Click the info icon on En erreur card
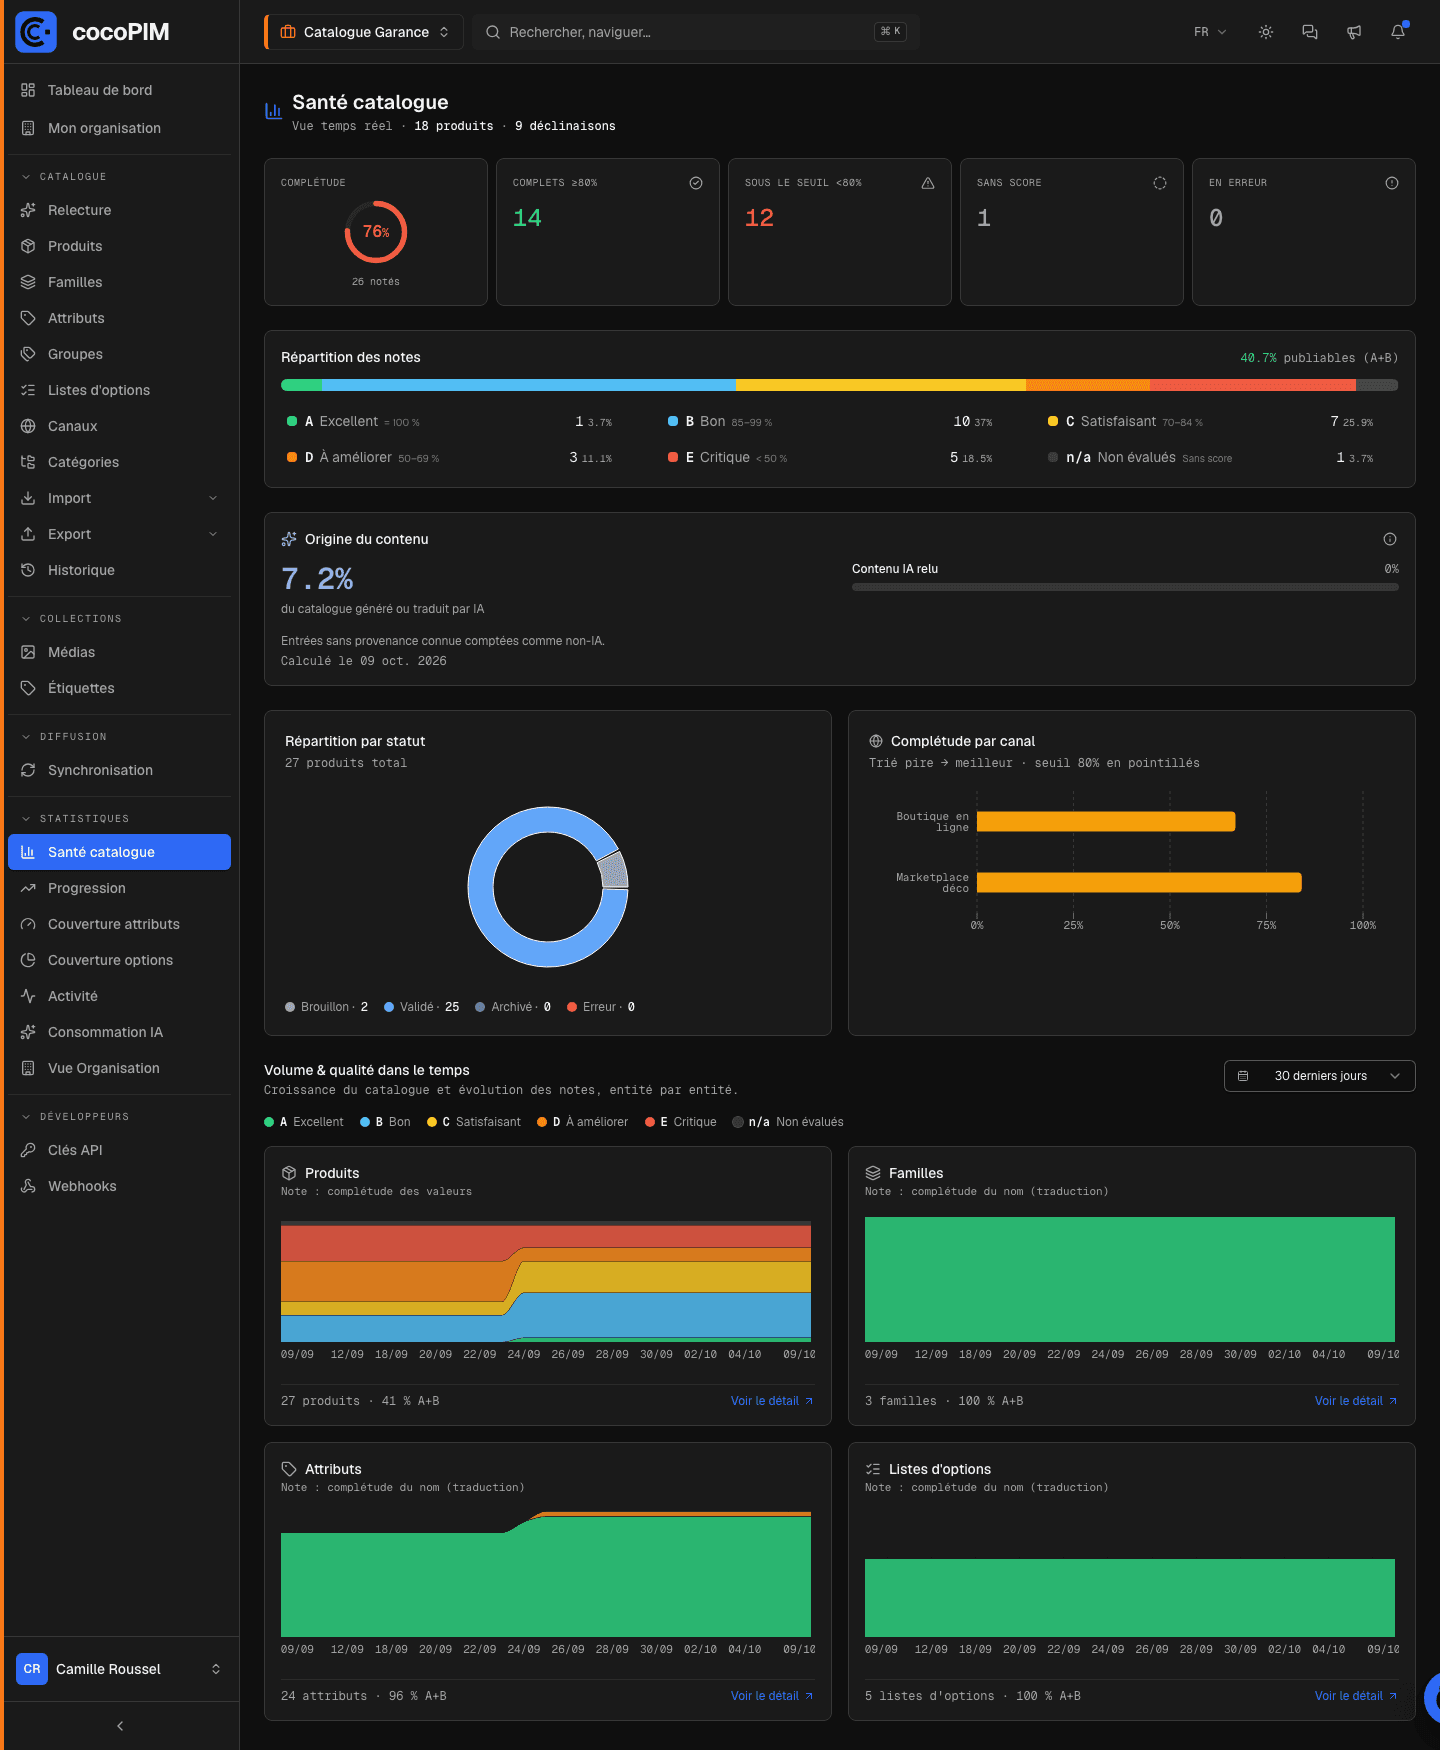The height and width of the screenshot is (1750, 1440). point(1392,183)
